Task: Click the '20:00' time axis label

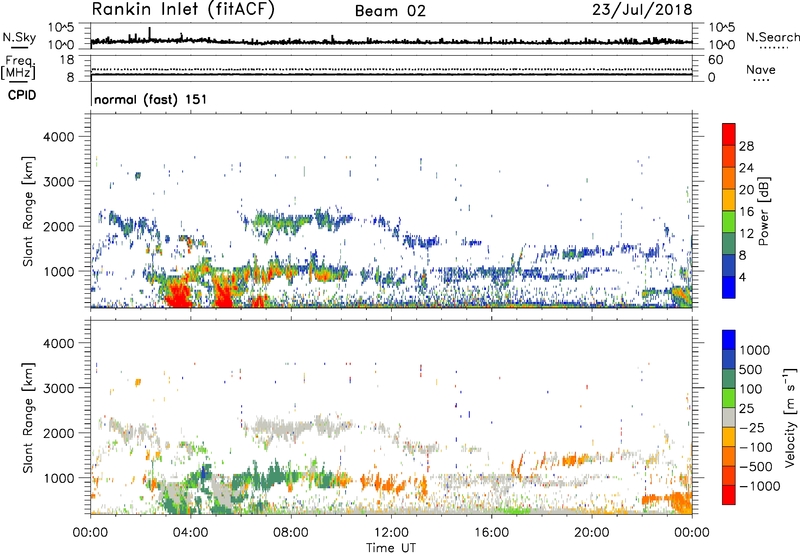Action: coord(591,533)
